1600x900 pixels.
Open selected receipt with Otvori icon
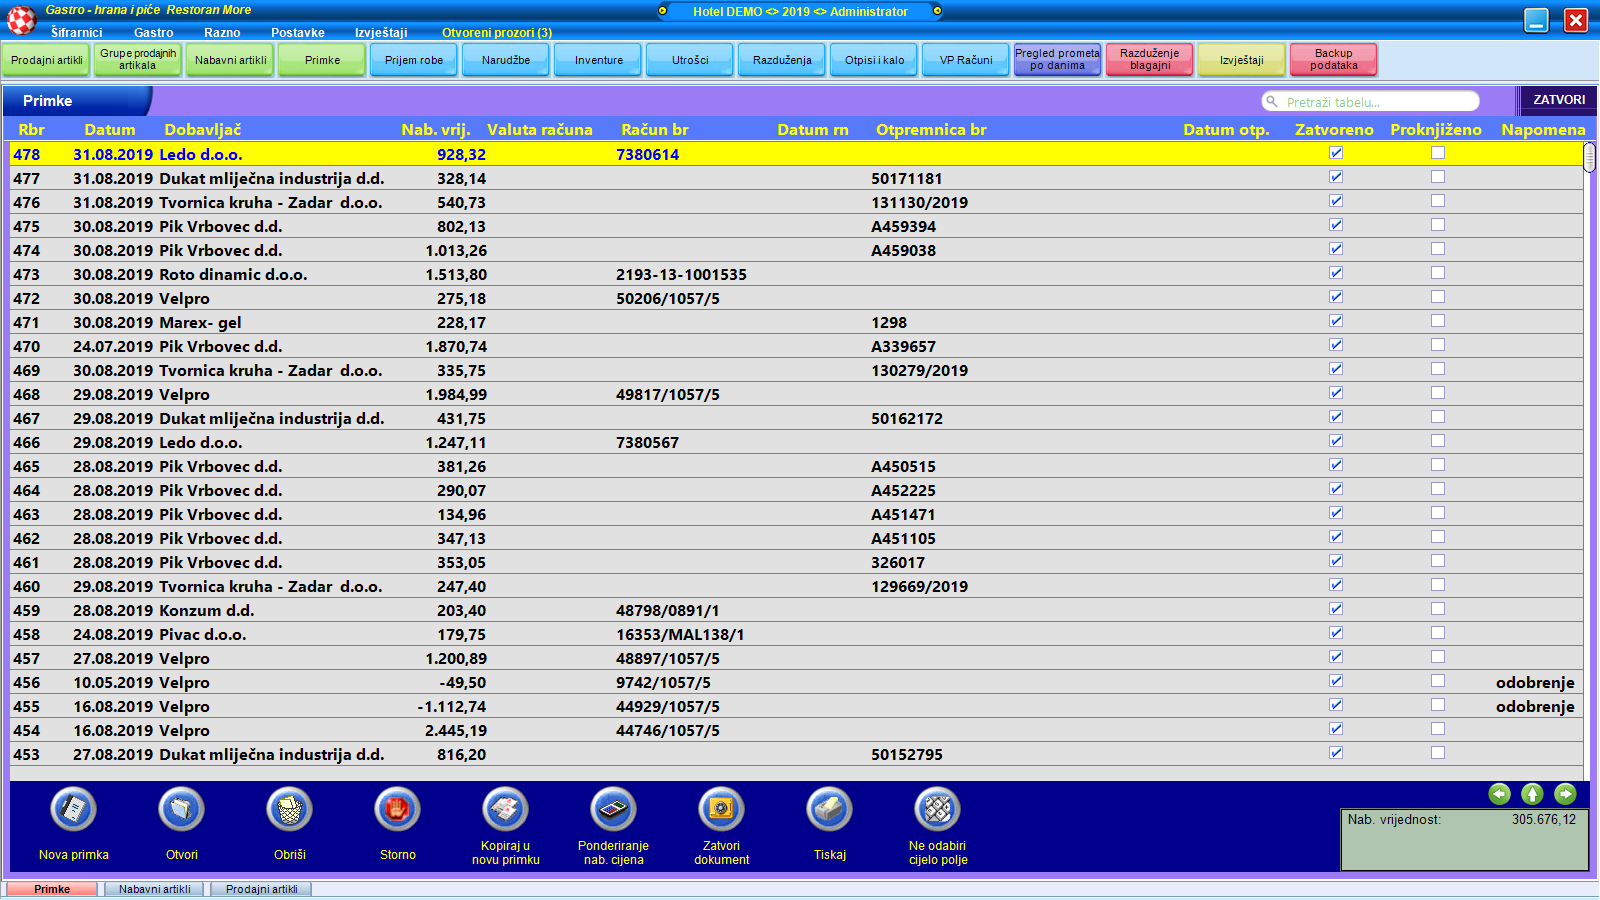click(181, 809)
